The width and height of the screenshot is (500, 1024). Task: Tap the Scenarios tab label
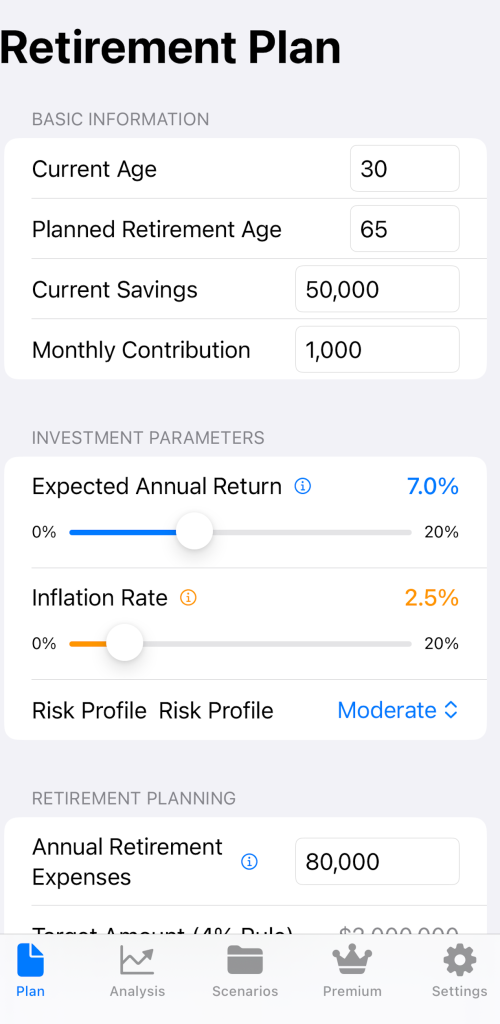(245, 991)
